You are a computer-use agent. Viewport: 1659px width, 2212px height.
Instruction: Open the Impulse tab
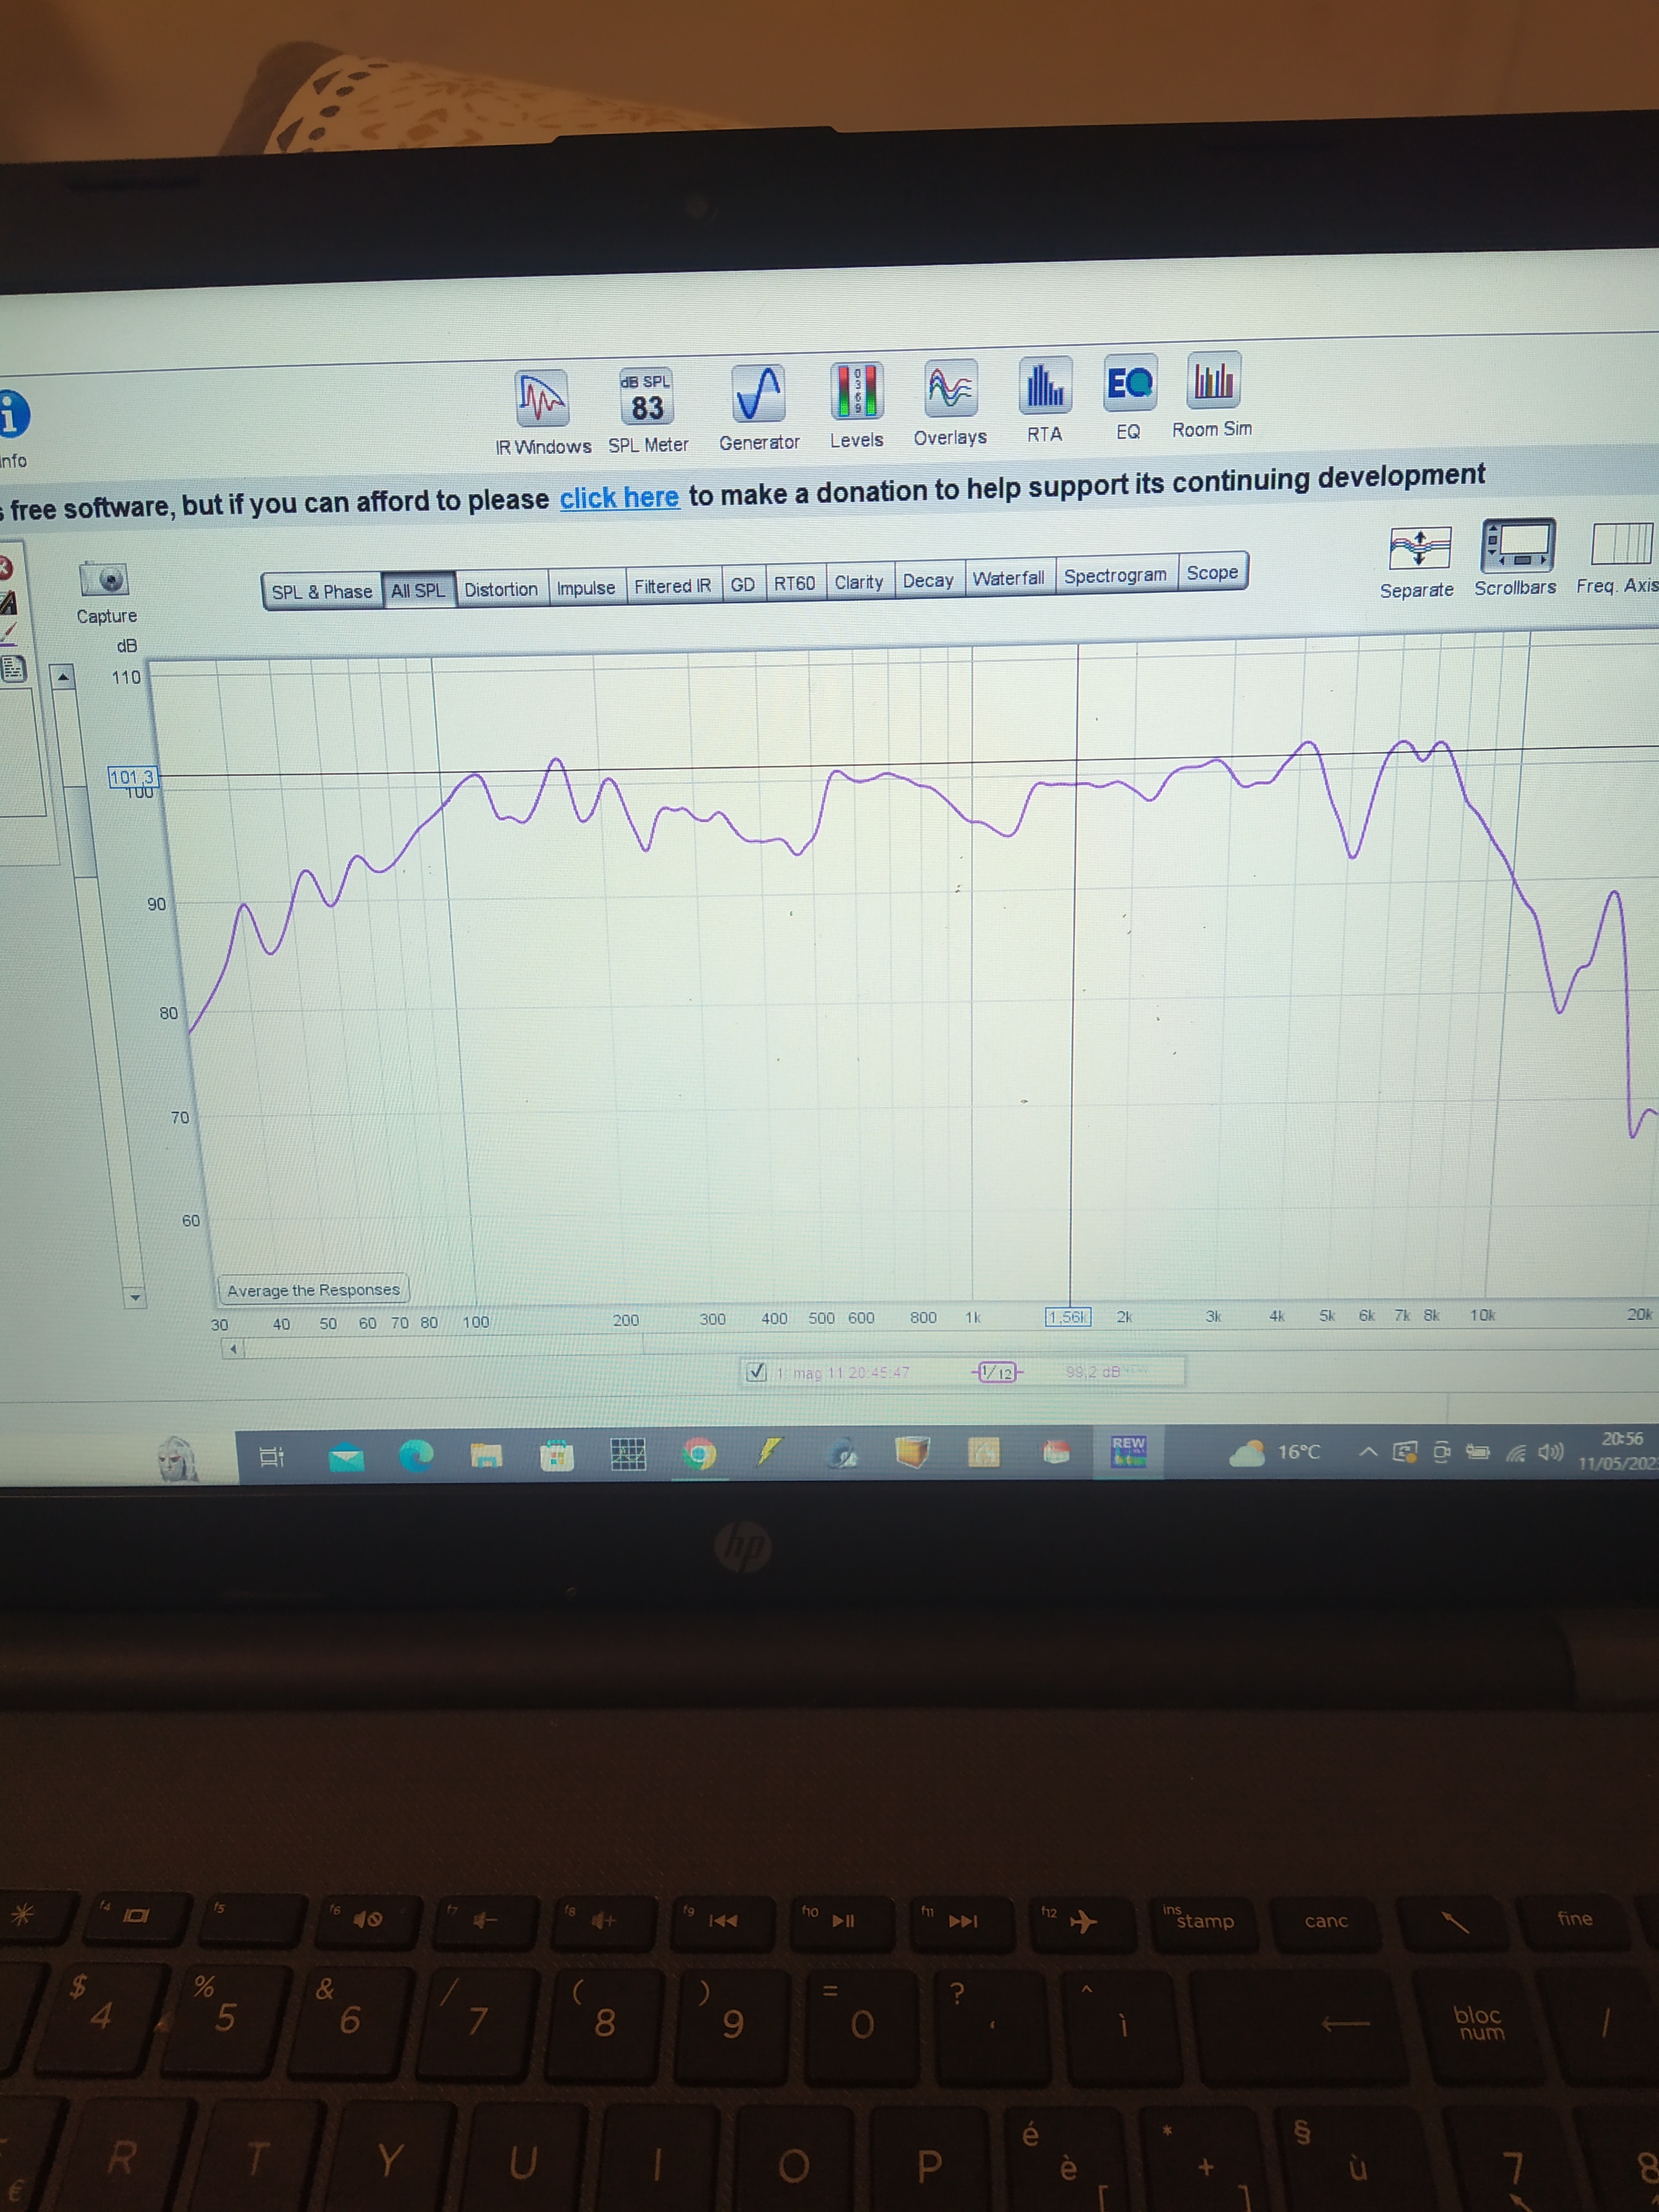click(x=586, y=587)
